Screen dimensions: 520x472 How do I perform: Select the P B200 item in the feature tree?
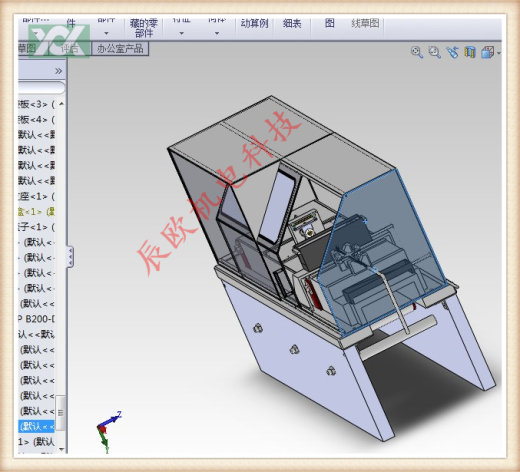[36, 319]
